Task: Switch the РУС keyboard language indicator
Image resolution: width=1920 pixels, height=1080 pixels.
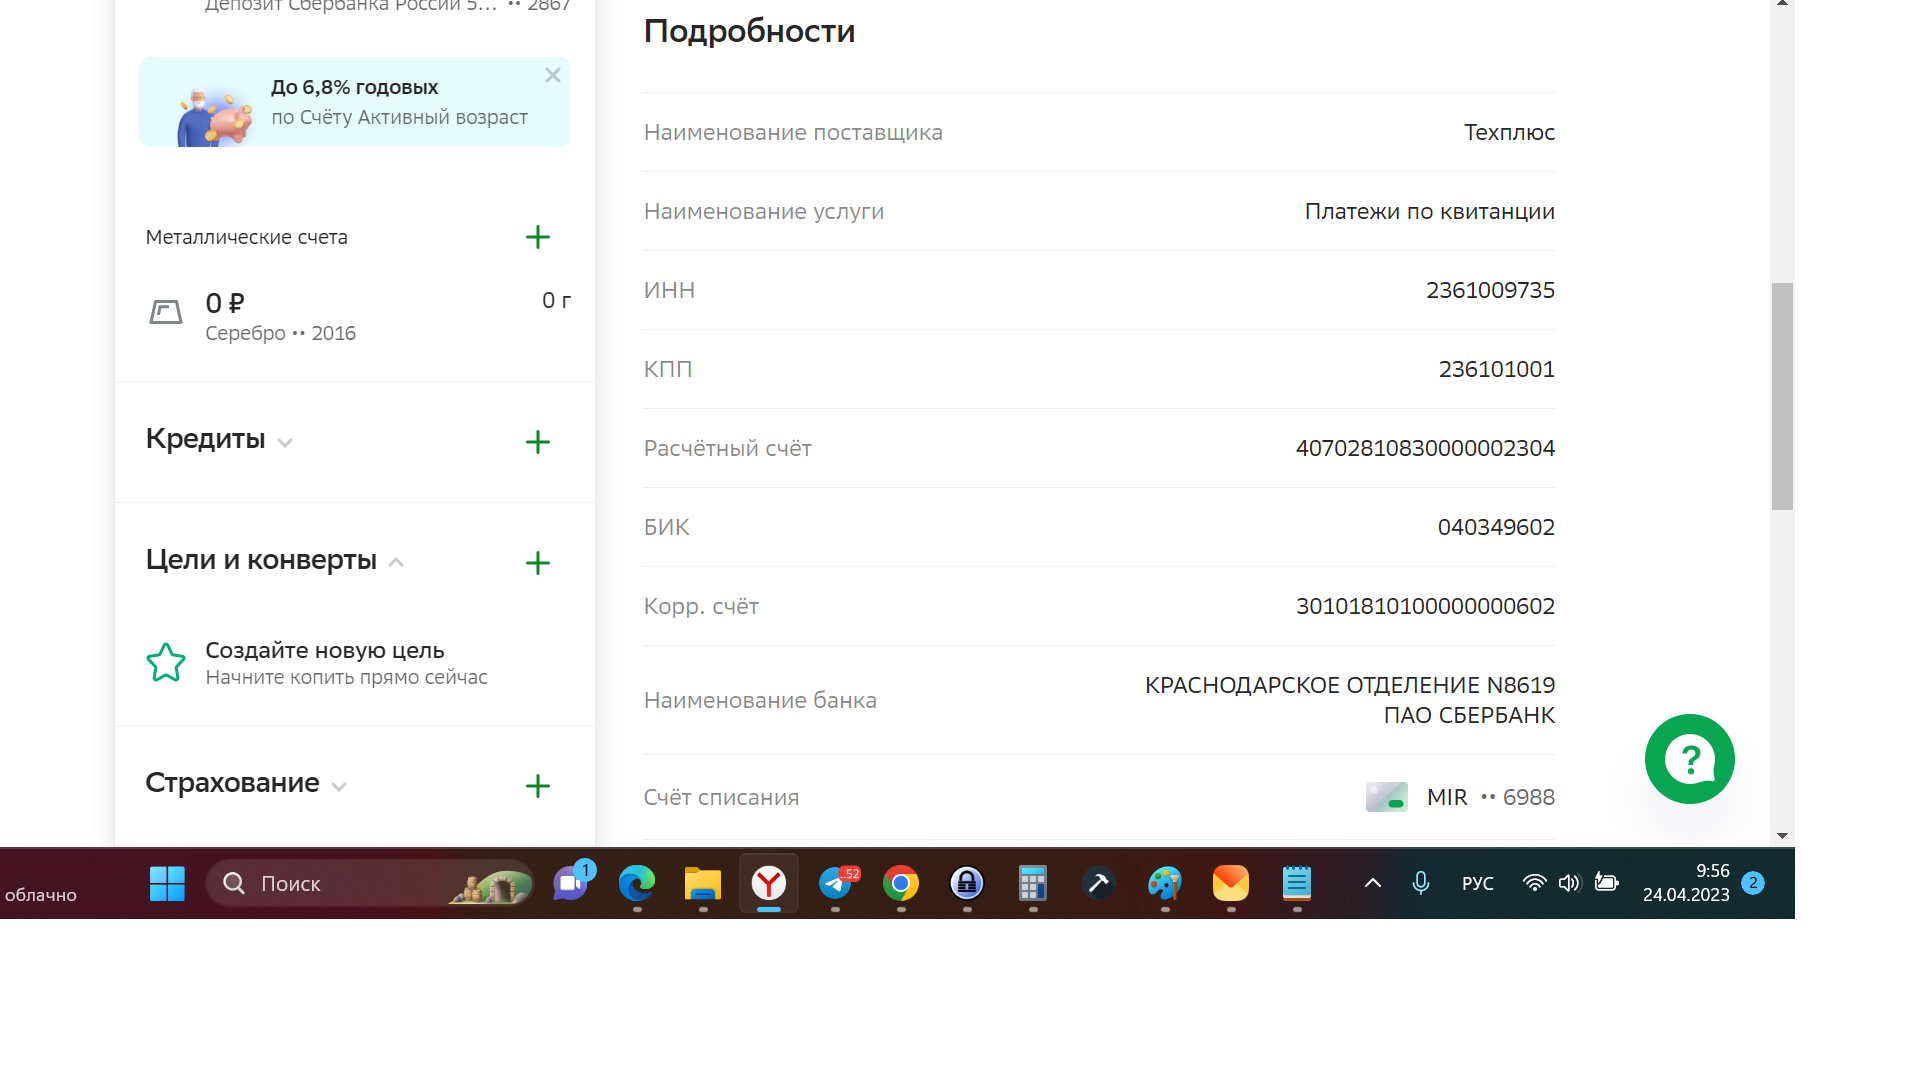Action: click(x=1477, y=884)
